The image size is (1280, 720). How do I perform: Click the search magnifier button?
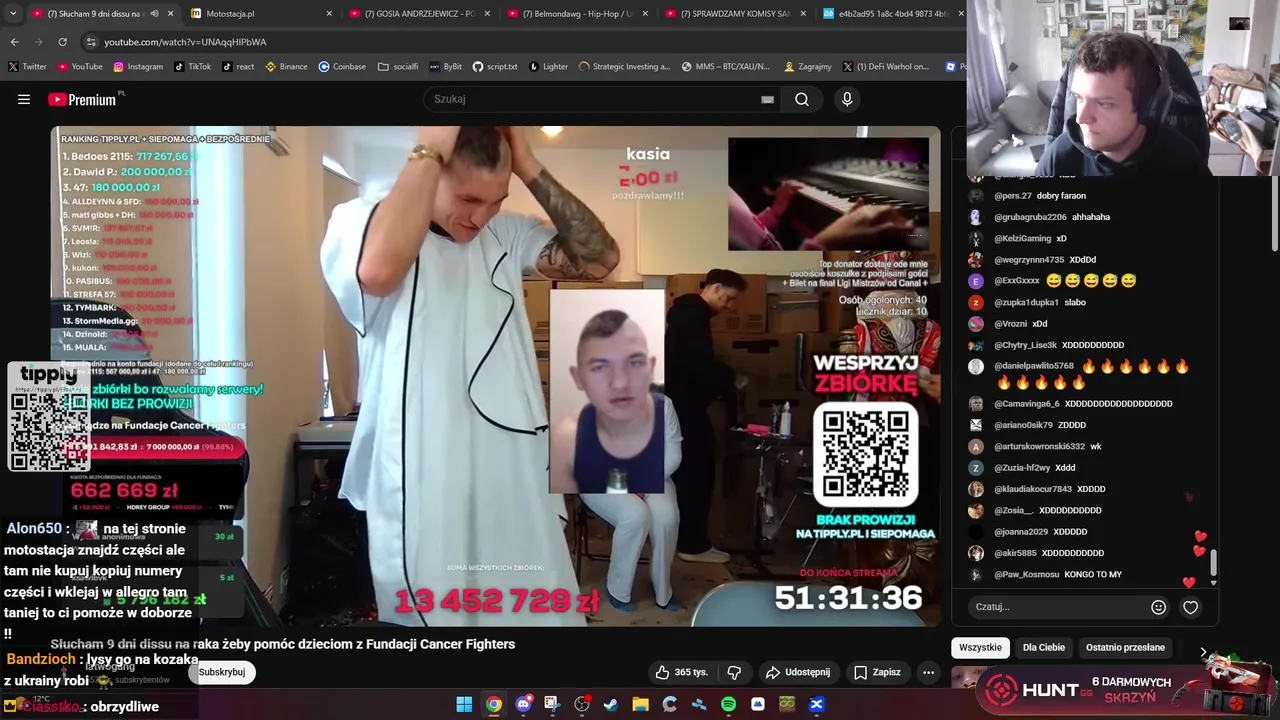802,99
